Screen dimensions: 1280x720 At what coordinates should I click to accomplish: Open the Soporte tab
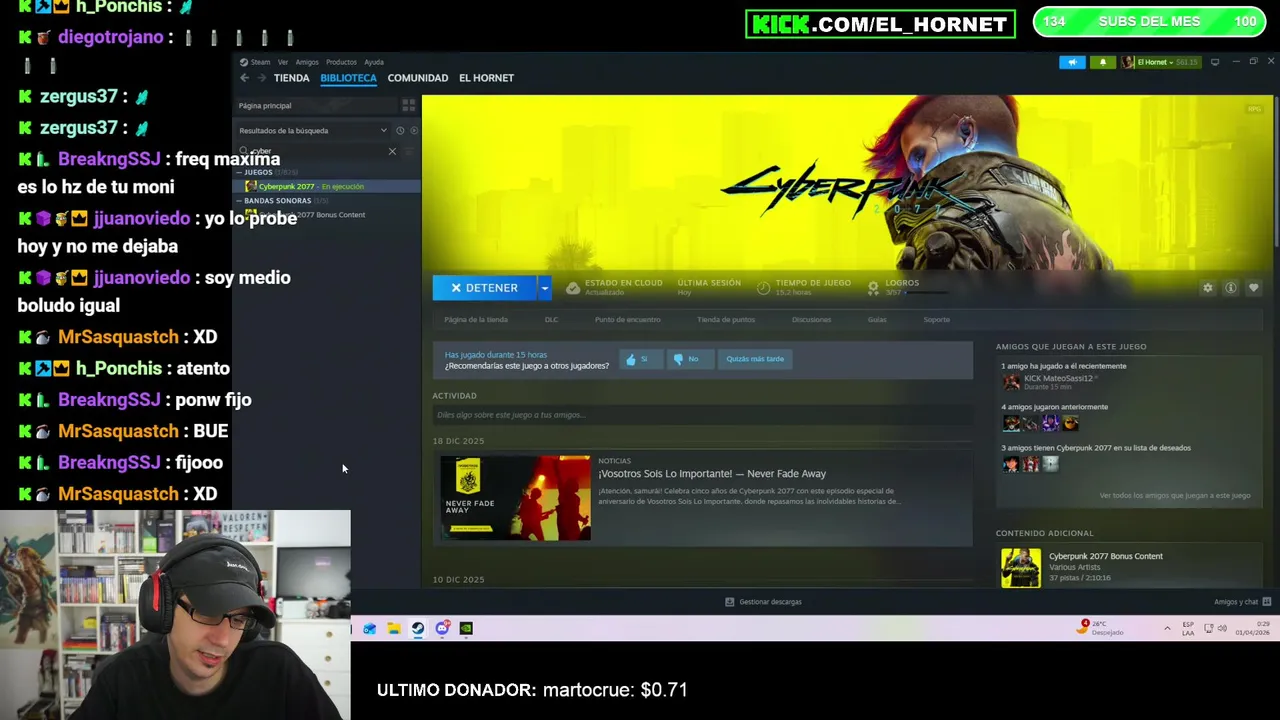click(937, 320)
